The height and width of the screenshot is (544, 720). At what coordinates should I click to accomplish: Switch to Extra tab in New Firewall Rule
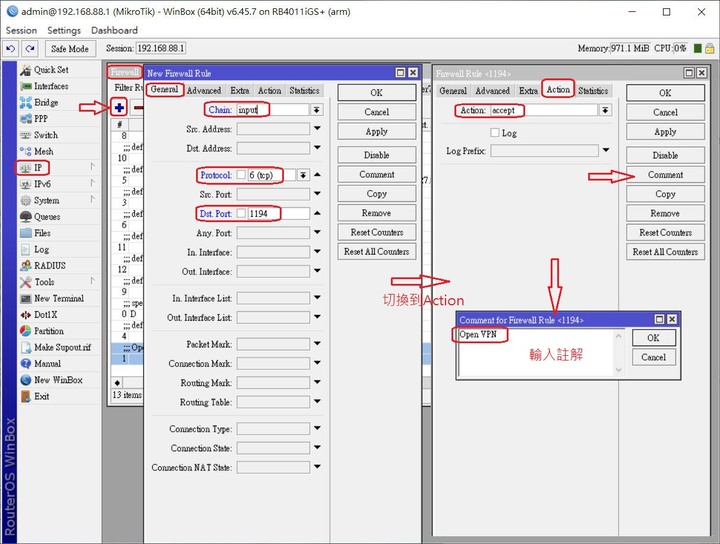pyautogui.click(x=240, y=90)
